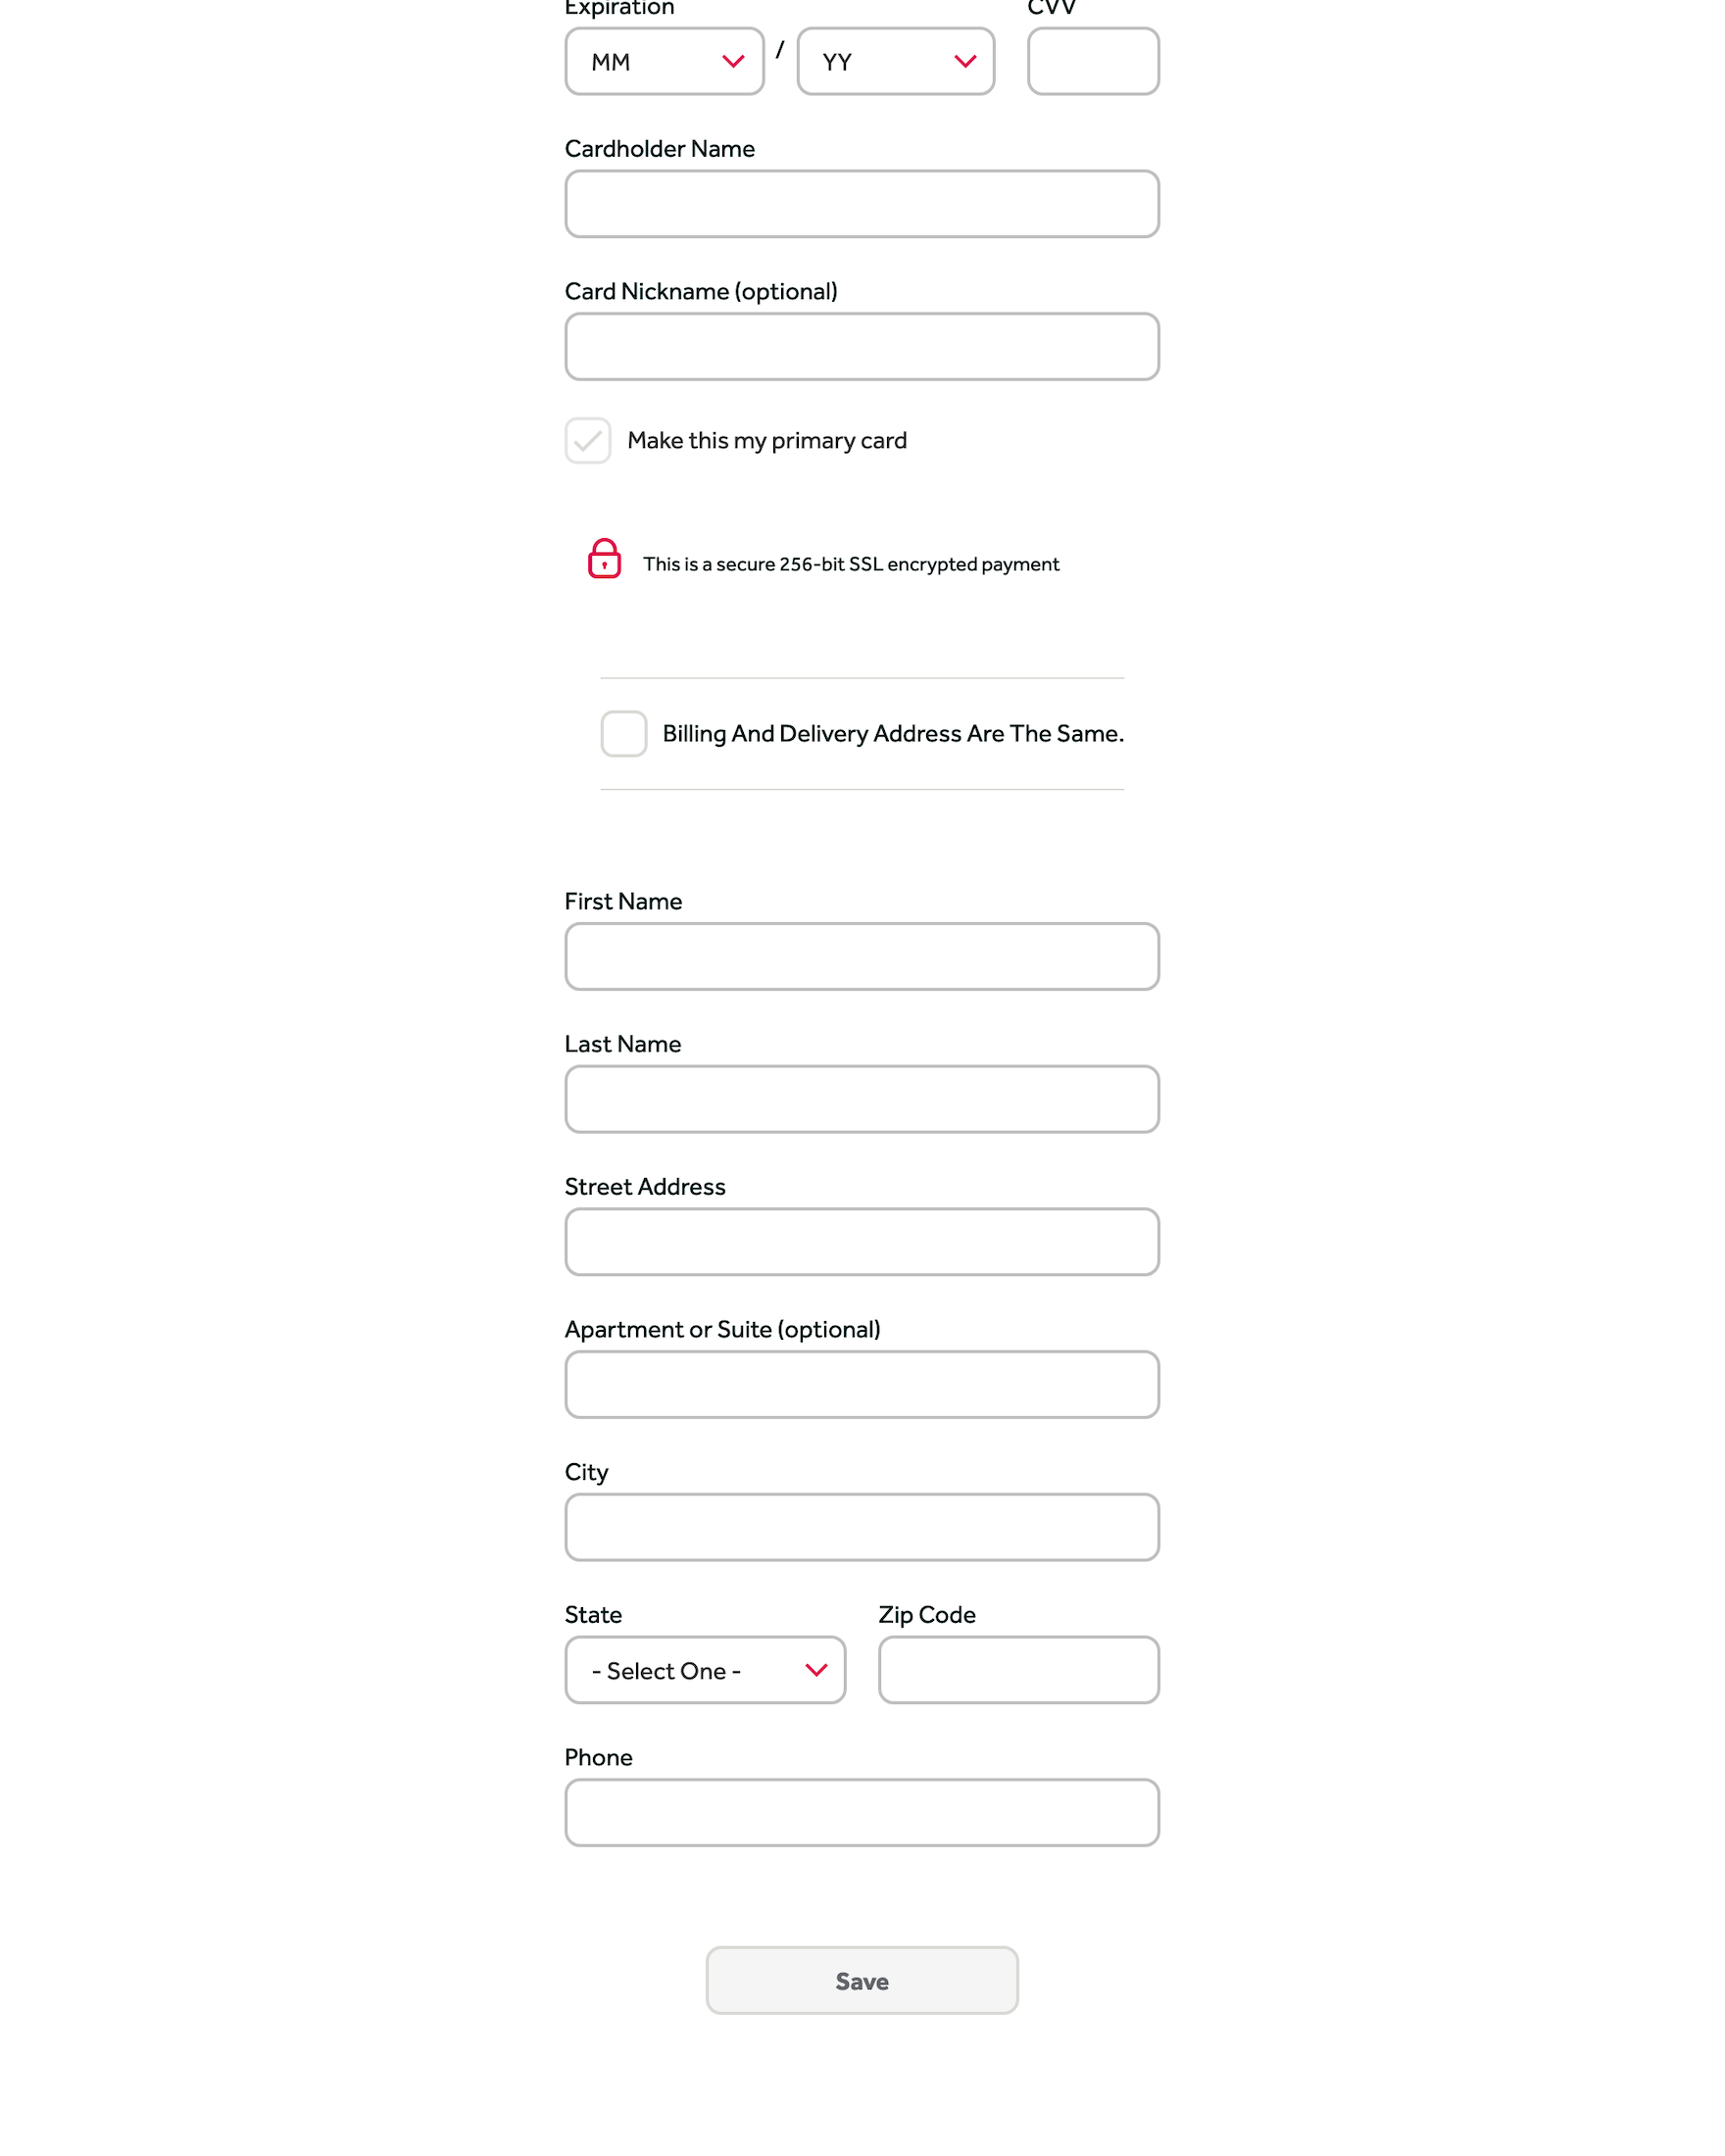The image size is (1725, 2156).
Task: Toggle the Make this my primary card checkbox
Action: [588, 441]
